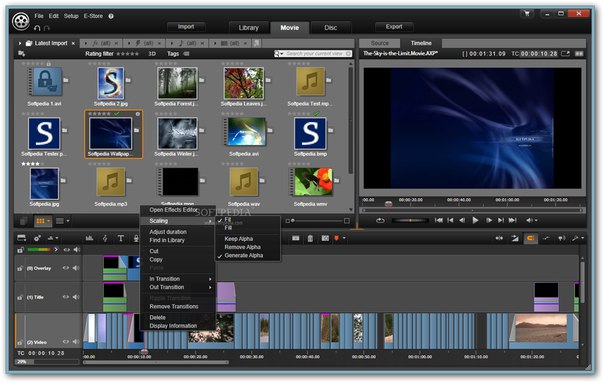
Task: Click the shuttle speed slider
Action: [410, 220]
